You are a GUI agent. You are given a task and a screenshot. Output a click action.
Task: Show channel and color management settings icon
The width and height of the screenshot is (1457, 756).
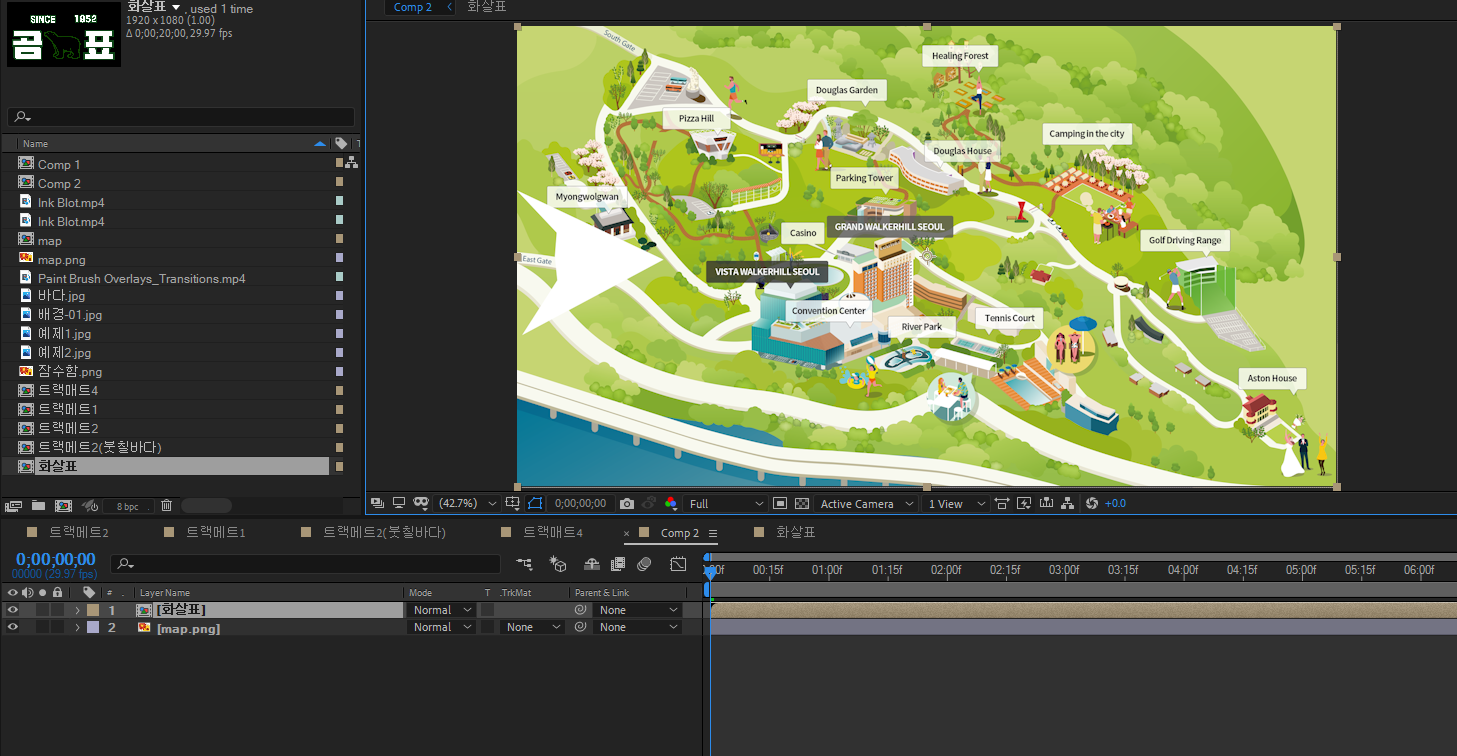[x=670, y=503]
